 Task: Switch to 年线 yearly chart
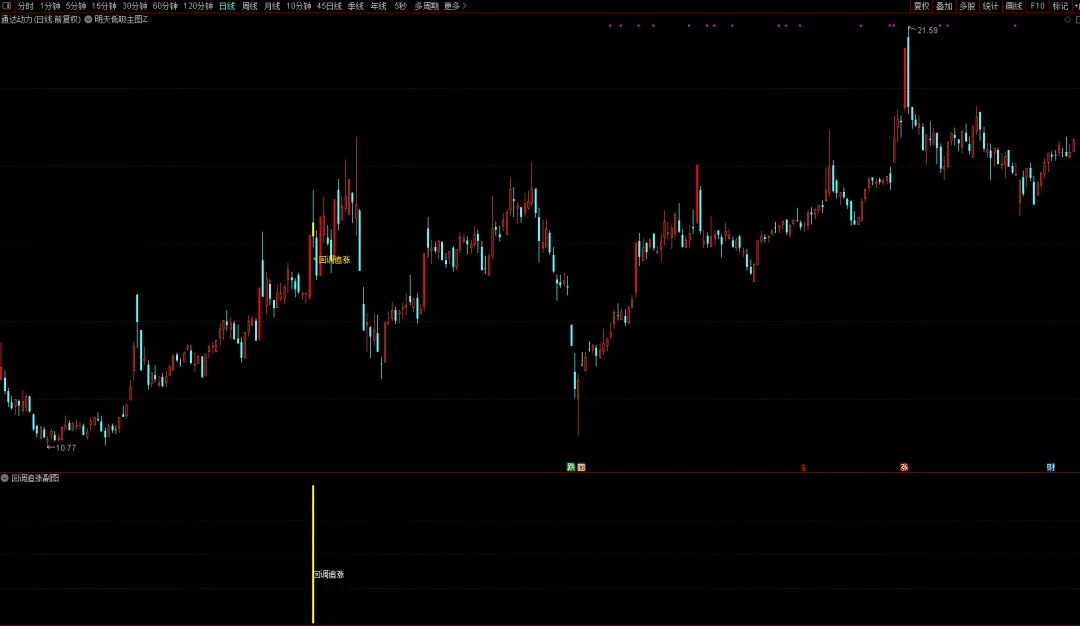[x=378, y=6]
